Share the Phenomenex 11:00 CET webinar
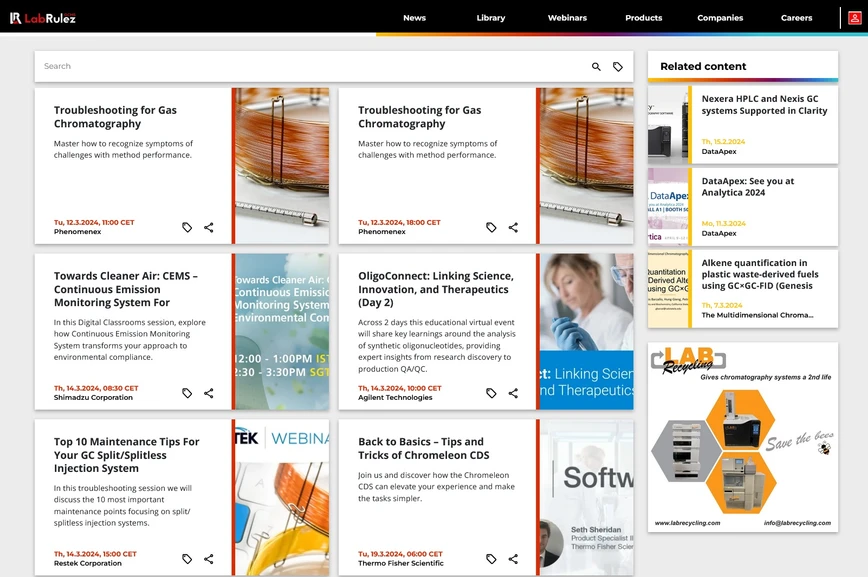Viewport: 868px width, 577px height. (209, 227)
